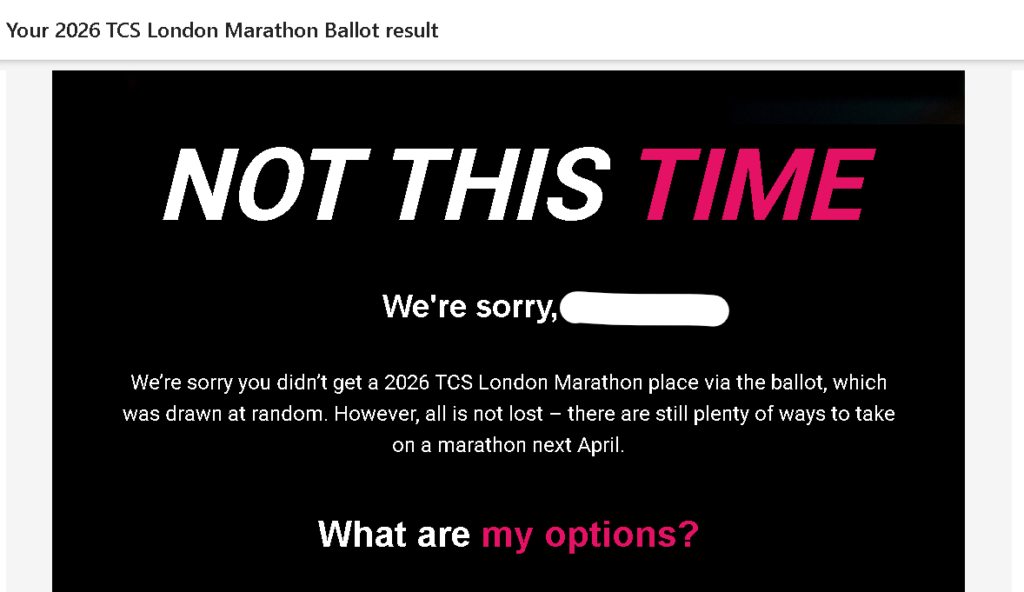Click the "We're sorry," greeting text

pyautogui.click(x=470, y=306)
